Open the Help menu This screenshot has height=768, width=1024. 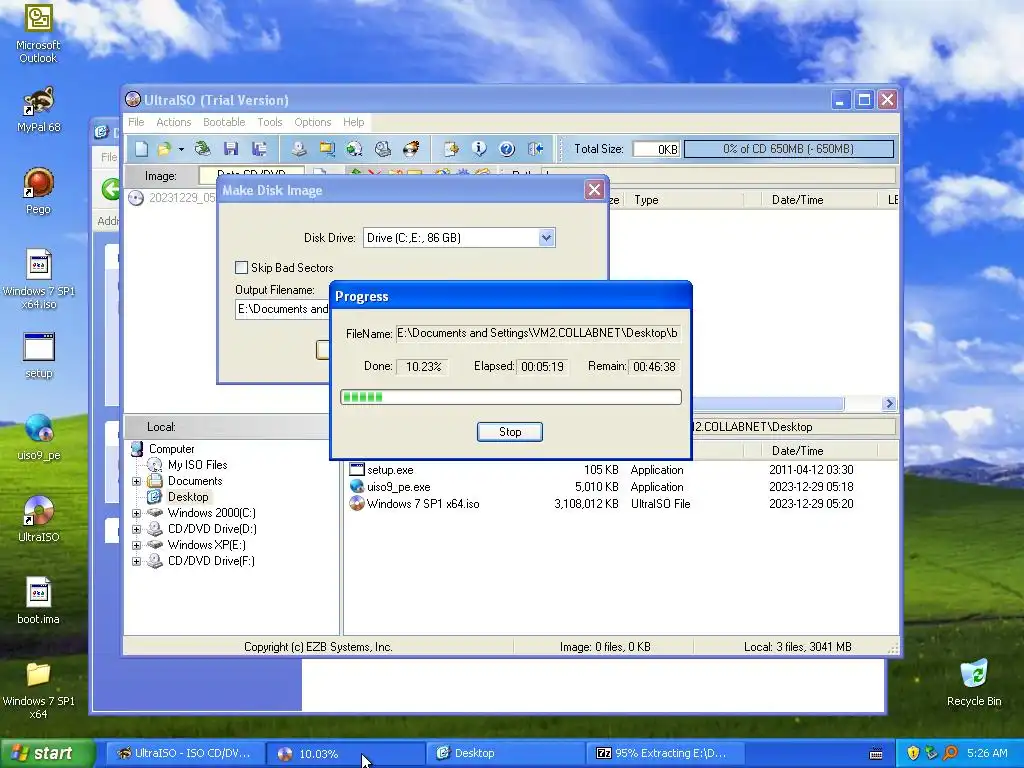(x=354, y=122)
